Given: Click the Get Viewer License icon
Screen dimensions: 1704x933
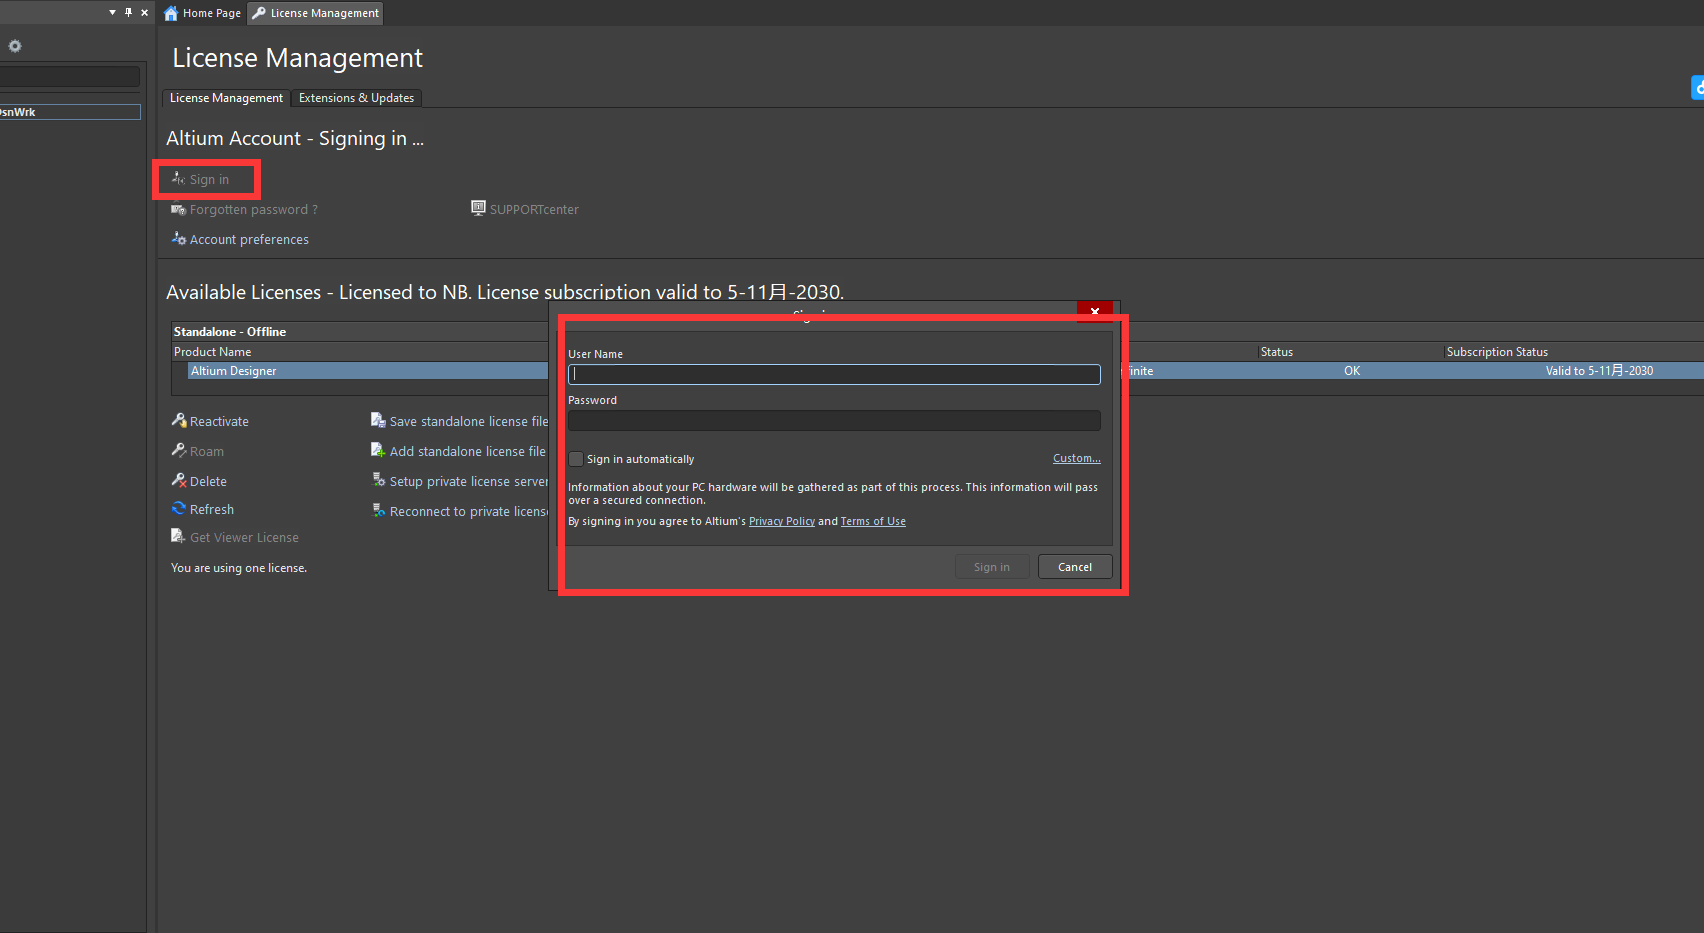Looking at the screenshot, I should point(178,536).
